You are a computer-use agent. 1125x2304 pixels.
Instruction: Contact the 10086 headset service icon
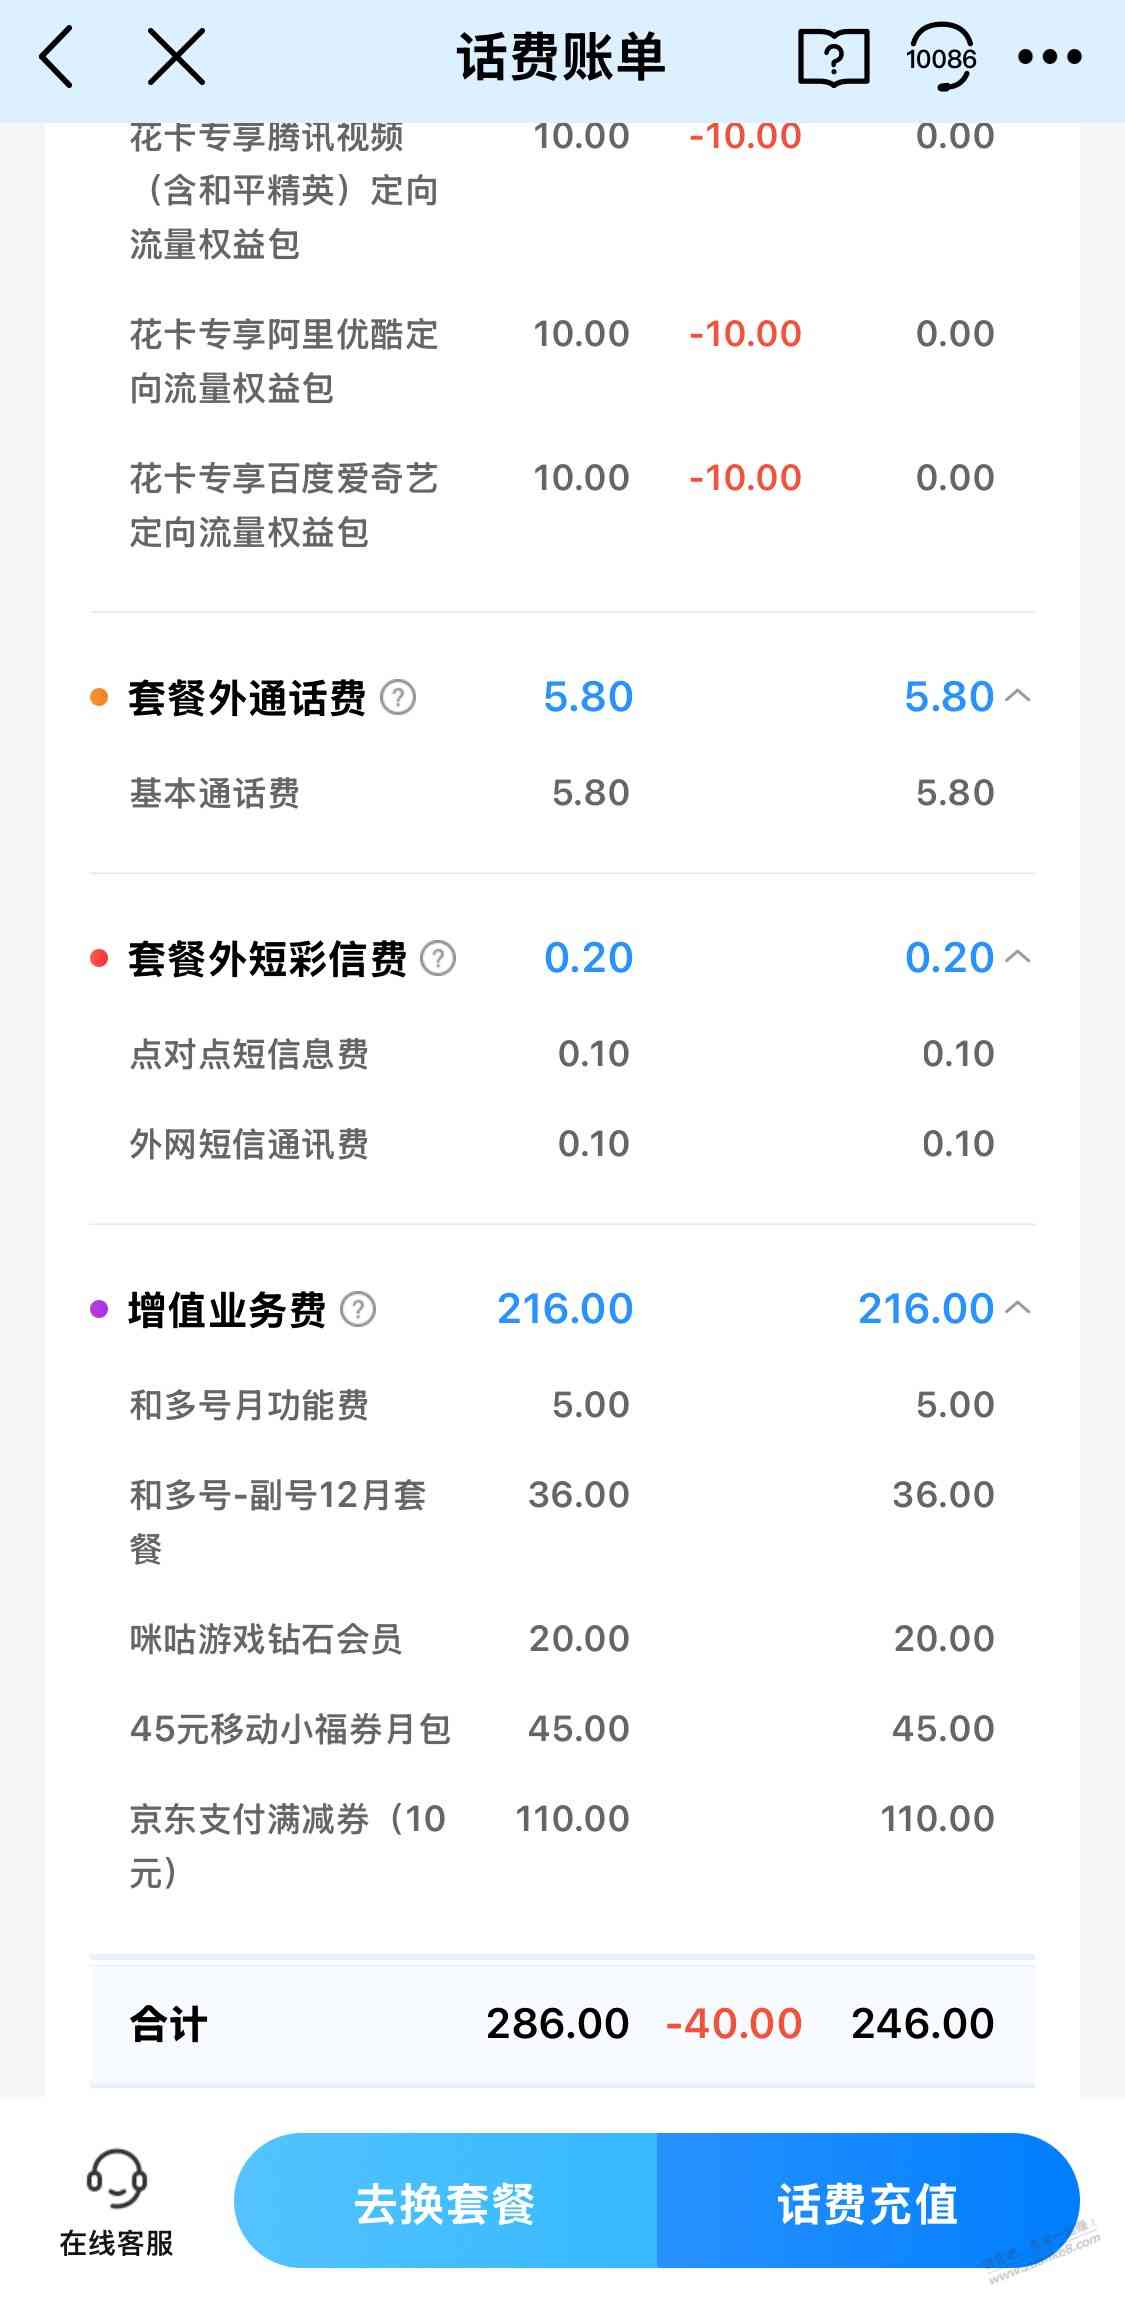point(941,57)
